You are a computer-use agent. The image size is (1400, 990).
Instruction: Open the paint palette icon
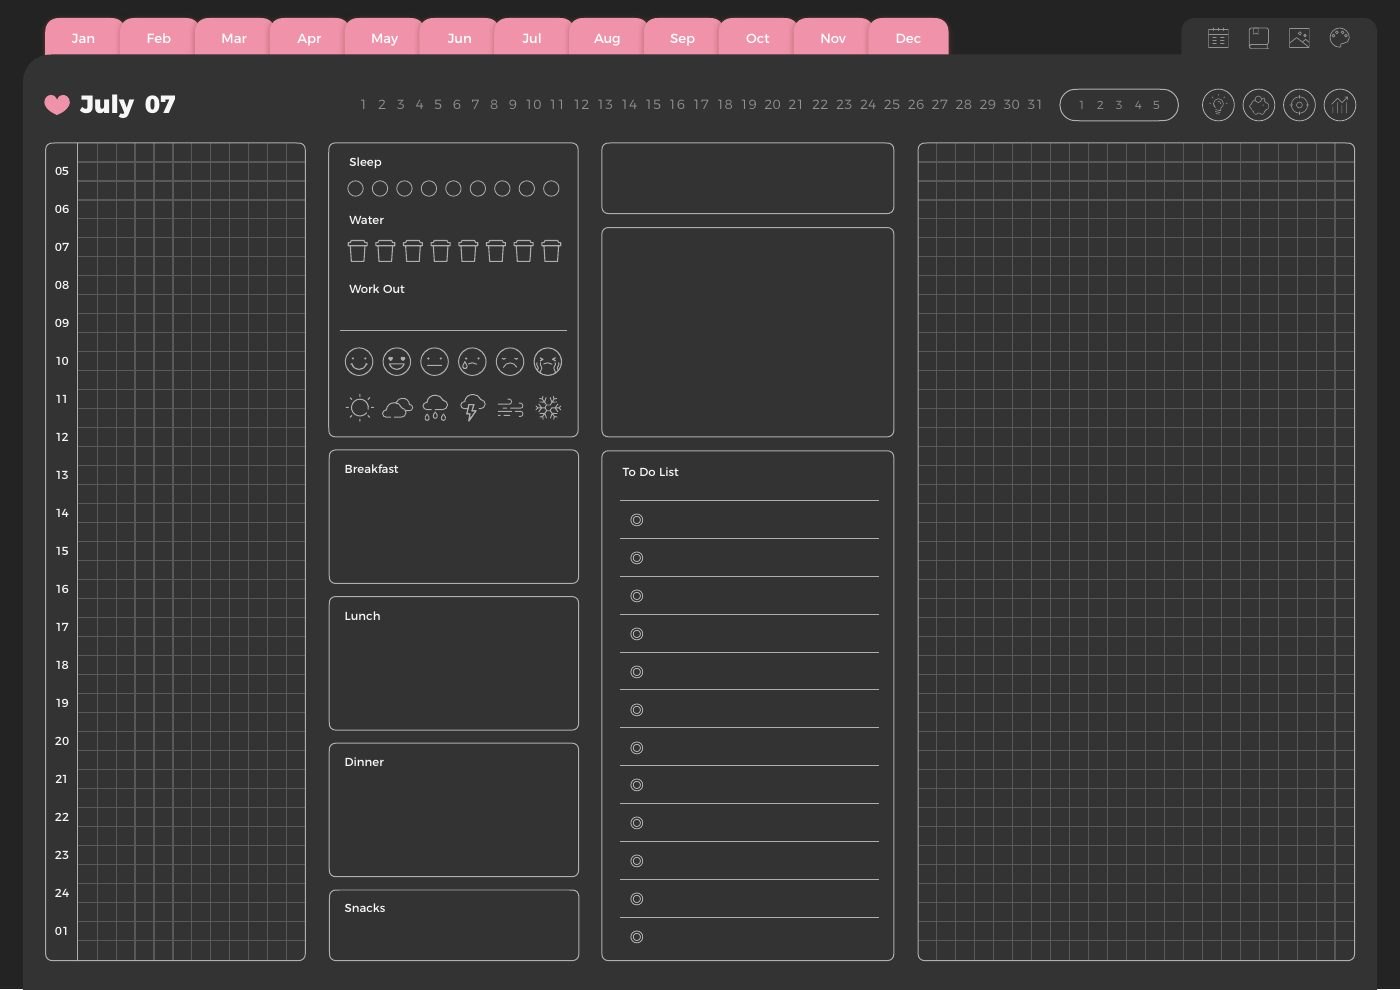click(1340, 38)
